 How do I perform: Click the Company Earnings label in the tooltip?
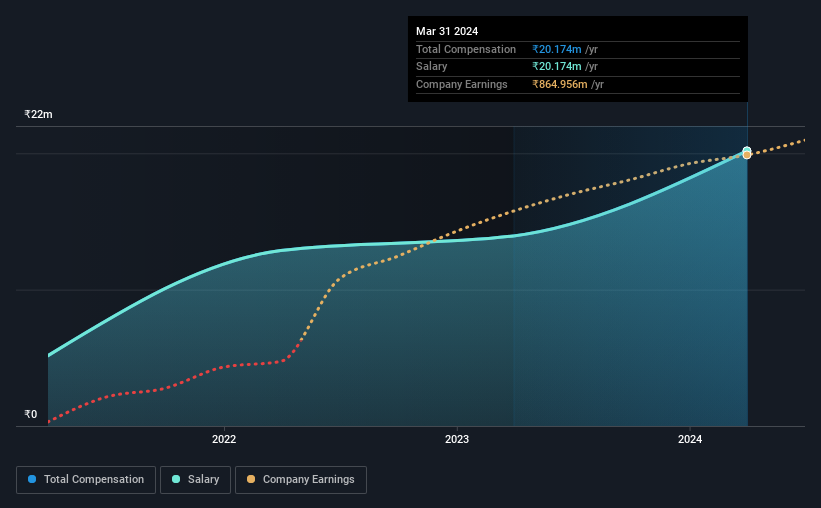tap(462, 84)
